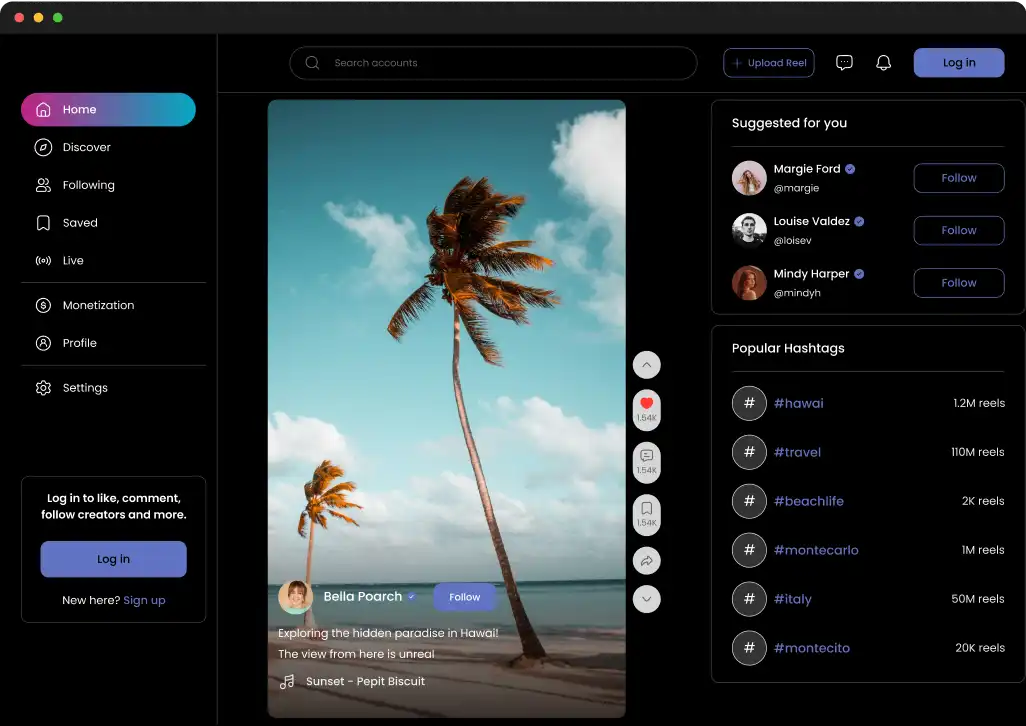The width and height of the screenshot is (1026, 726).
Task: Open Profile in the sidebar
Action: point(65,343)
